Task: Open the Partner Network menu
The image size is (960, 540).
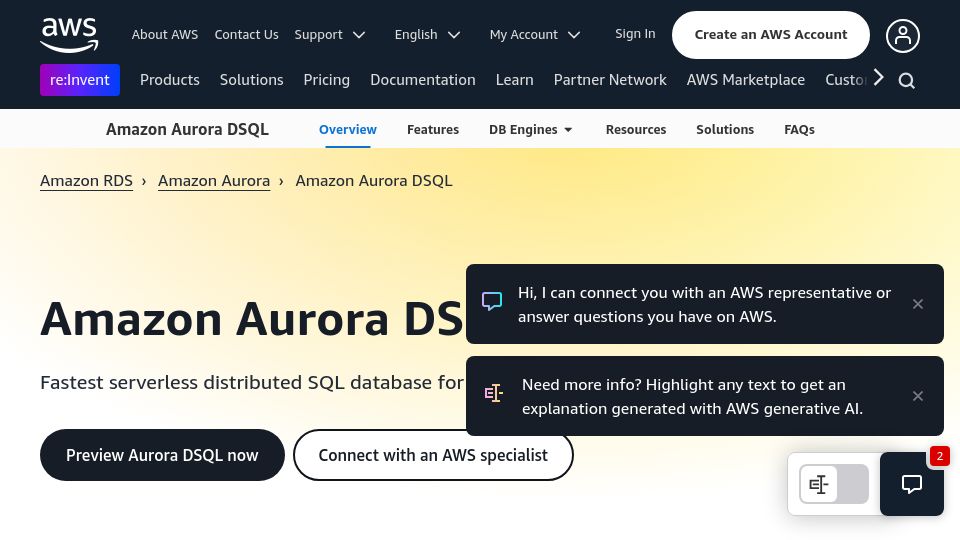Action: coord(610,80)
